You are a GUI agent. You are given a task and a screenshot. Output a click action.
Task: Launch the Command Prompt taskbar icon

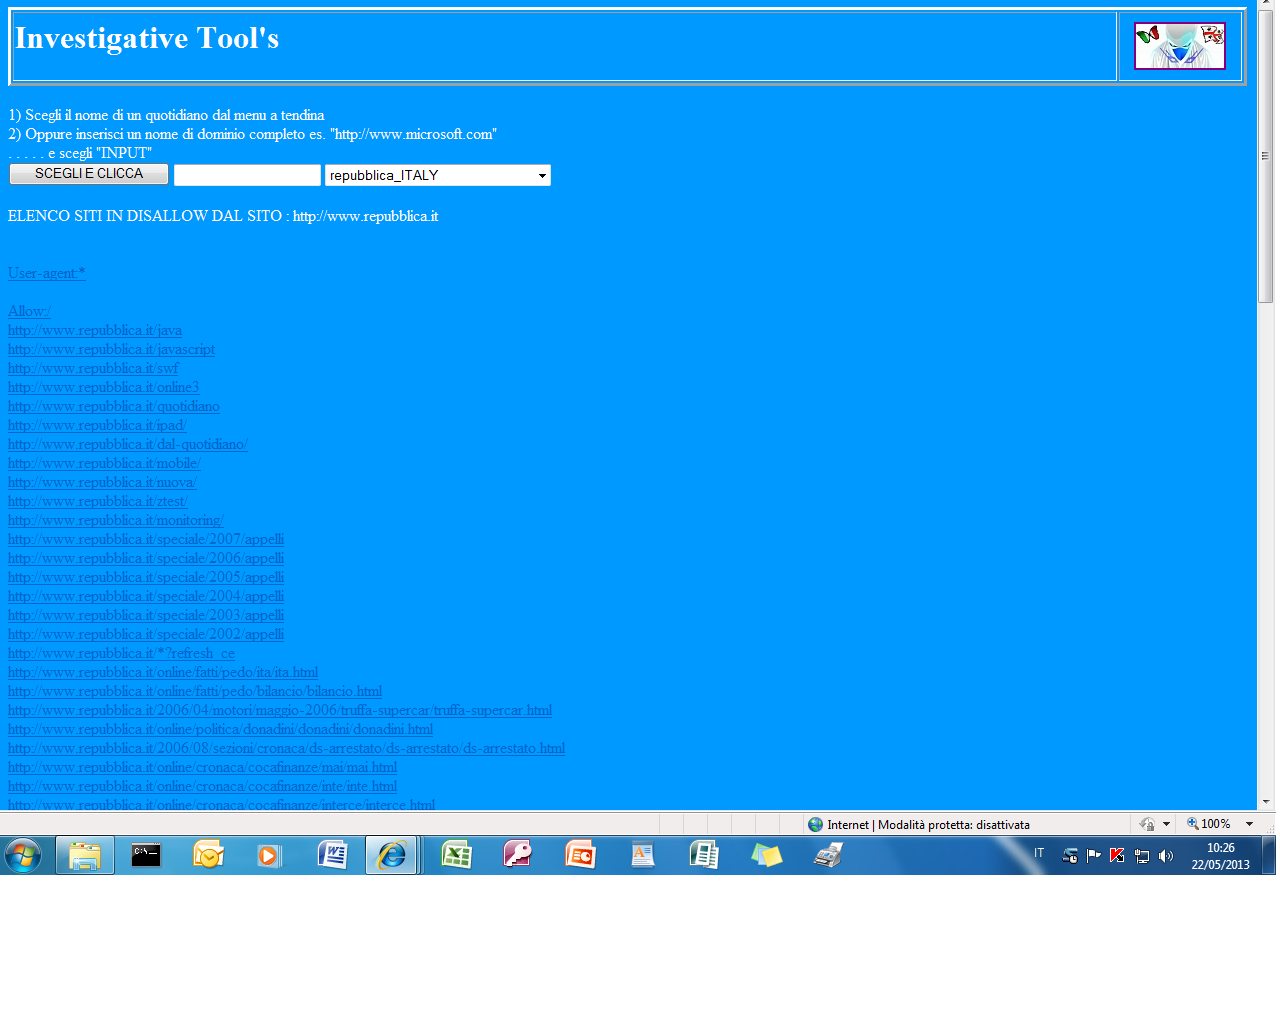click(x=146, y=855)
